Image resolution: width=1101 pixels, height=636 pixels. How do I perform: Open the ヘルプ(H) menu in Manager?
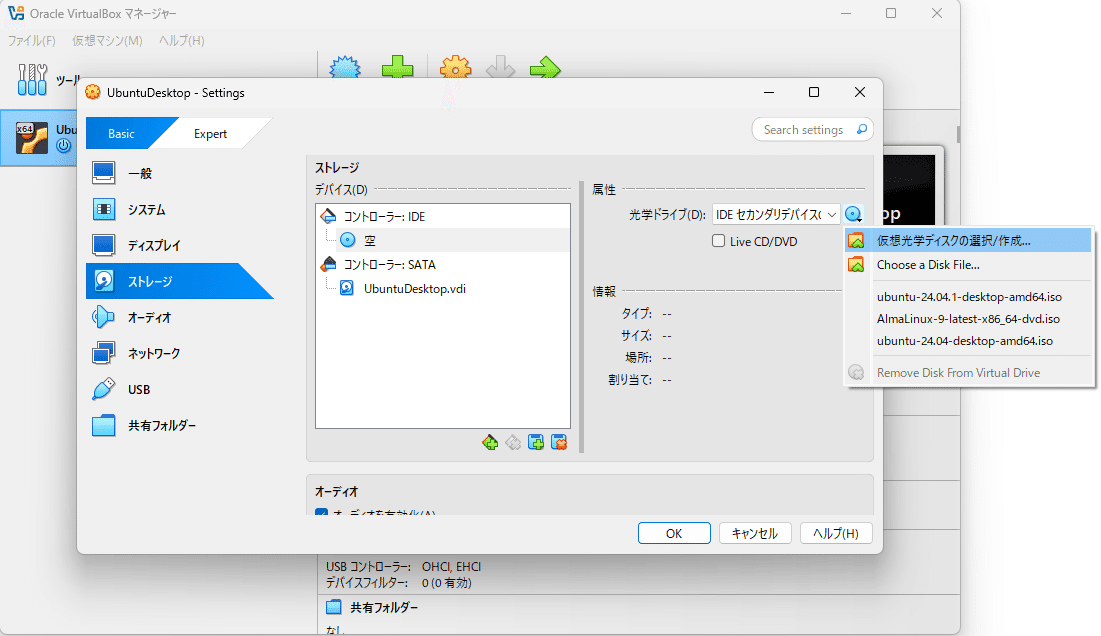pos(182,41)
